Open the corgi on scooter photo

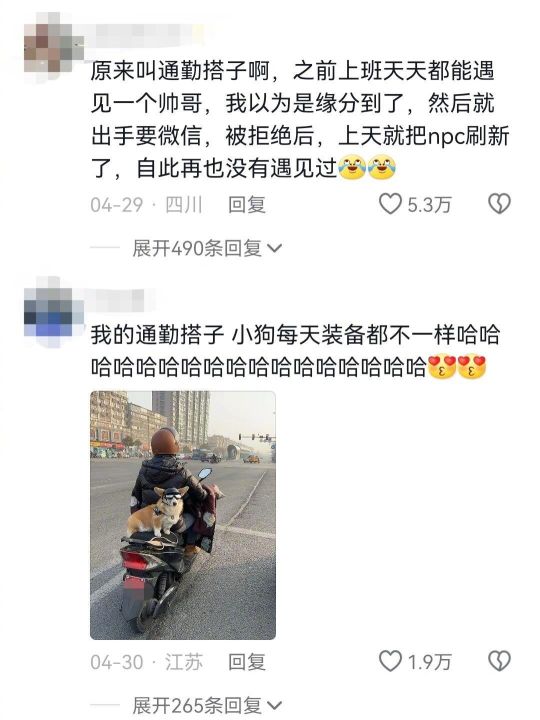click(183, 515)
